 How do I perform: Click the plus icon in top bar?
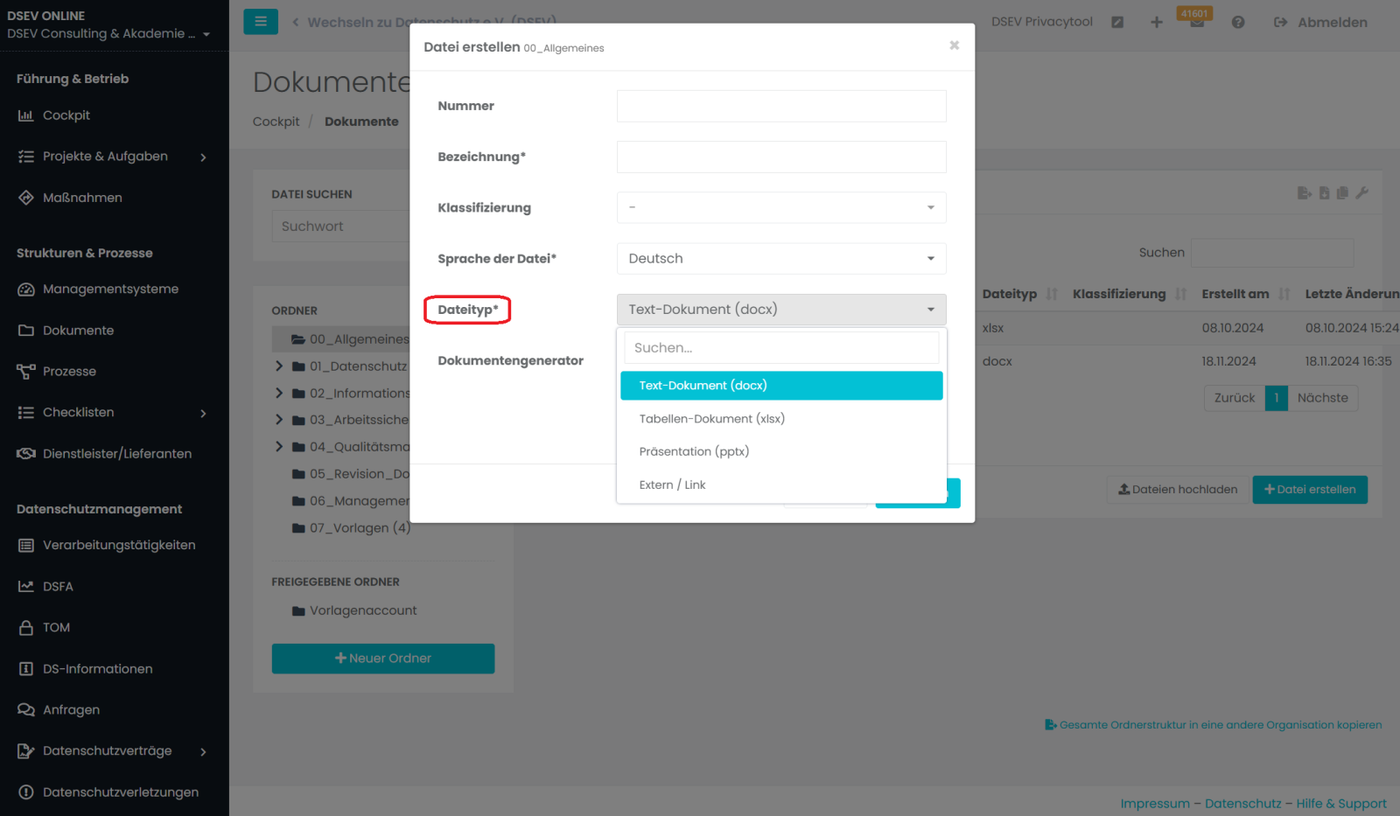tap(1156, 22)
